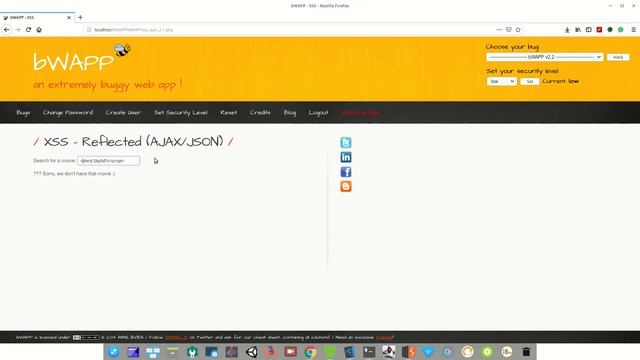Launch Google Chrome from the dock
The height and width of the screenshot is (360, 640).
[x=310, y=352]
